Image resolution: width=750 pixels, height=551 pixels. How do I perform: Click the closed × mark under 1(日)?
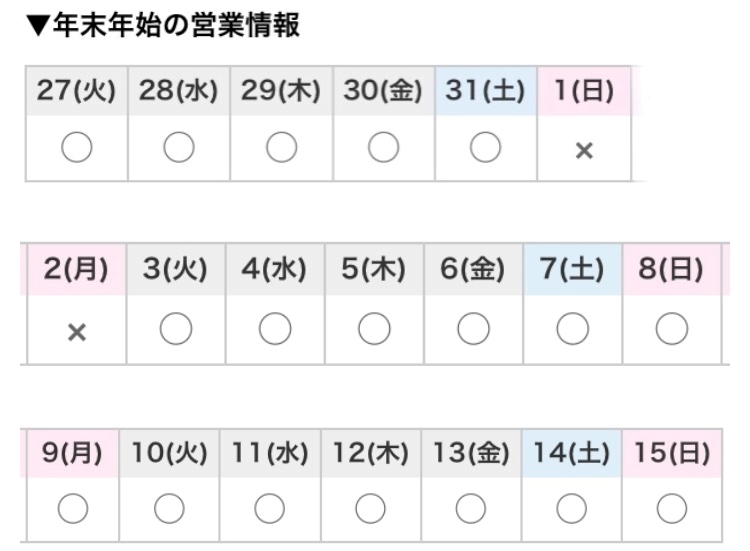pos(584,150)
